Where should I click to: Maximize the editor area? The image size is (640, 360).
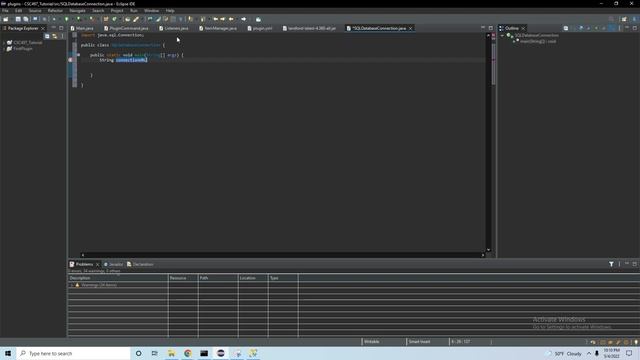click(x=491, y=28)
